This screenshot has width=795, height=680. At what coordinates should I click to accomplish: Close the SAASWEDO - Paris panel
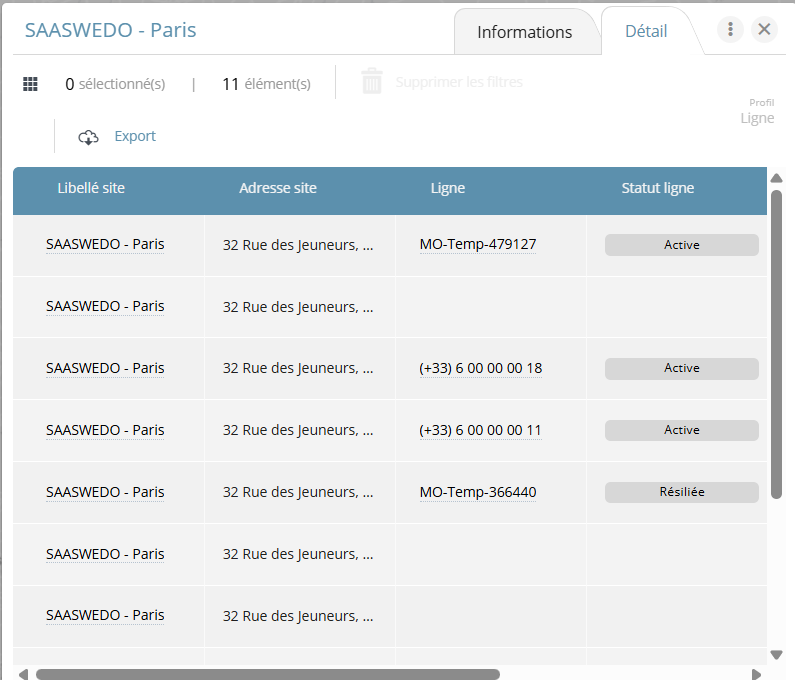point(764,29)
